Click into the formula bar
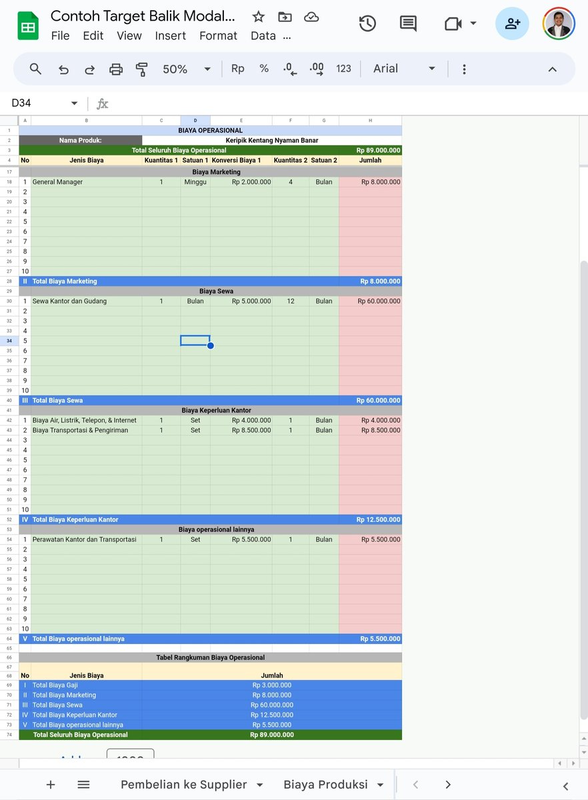Screen dimensions: 588x800 click(x=347, y=104)
